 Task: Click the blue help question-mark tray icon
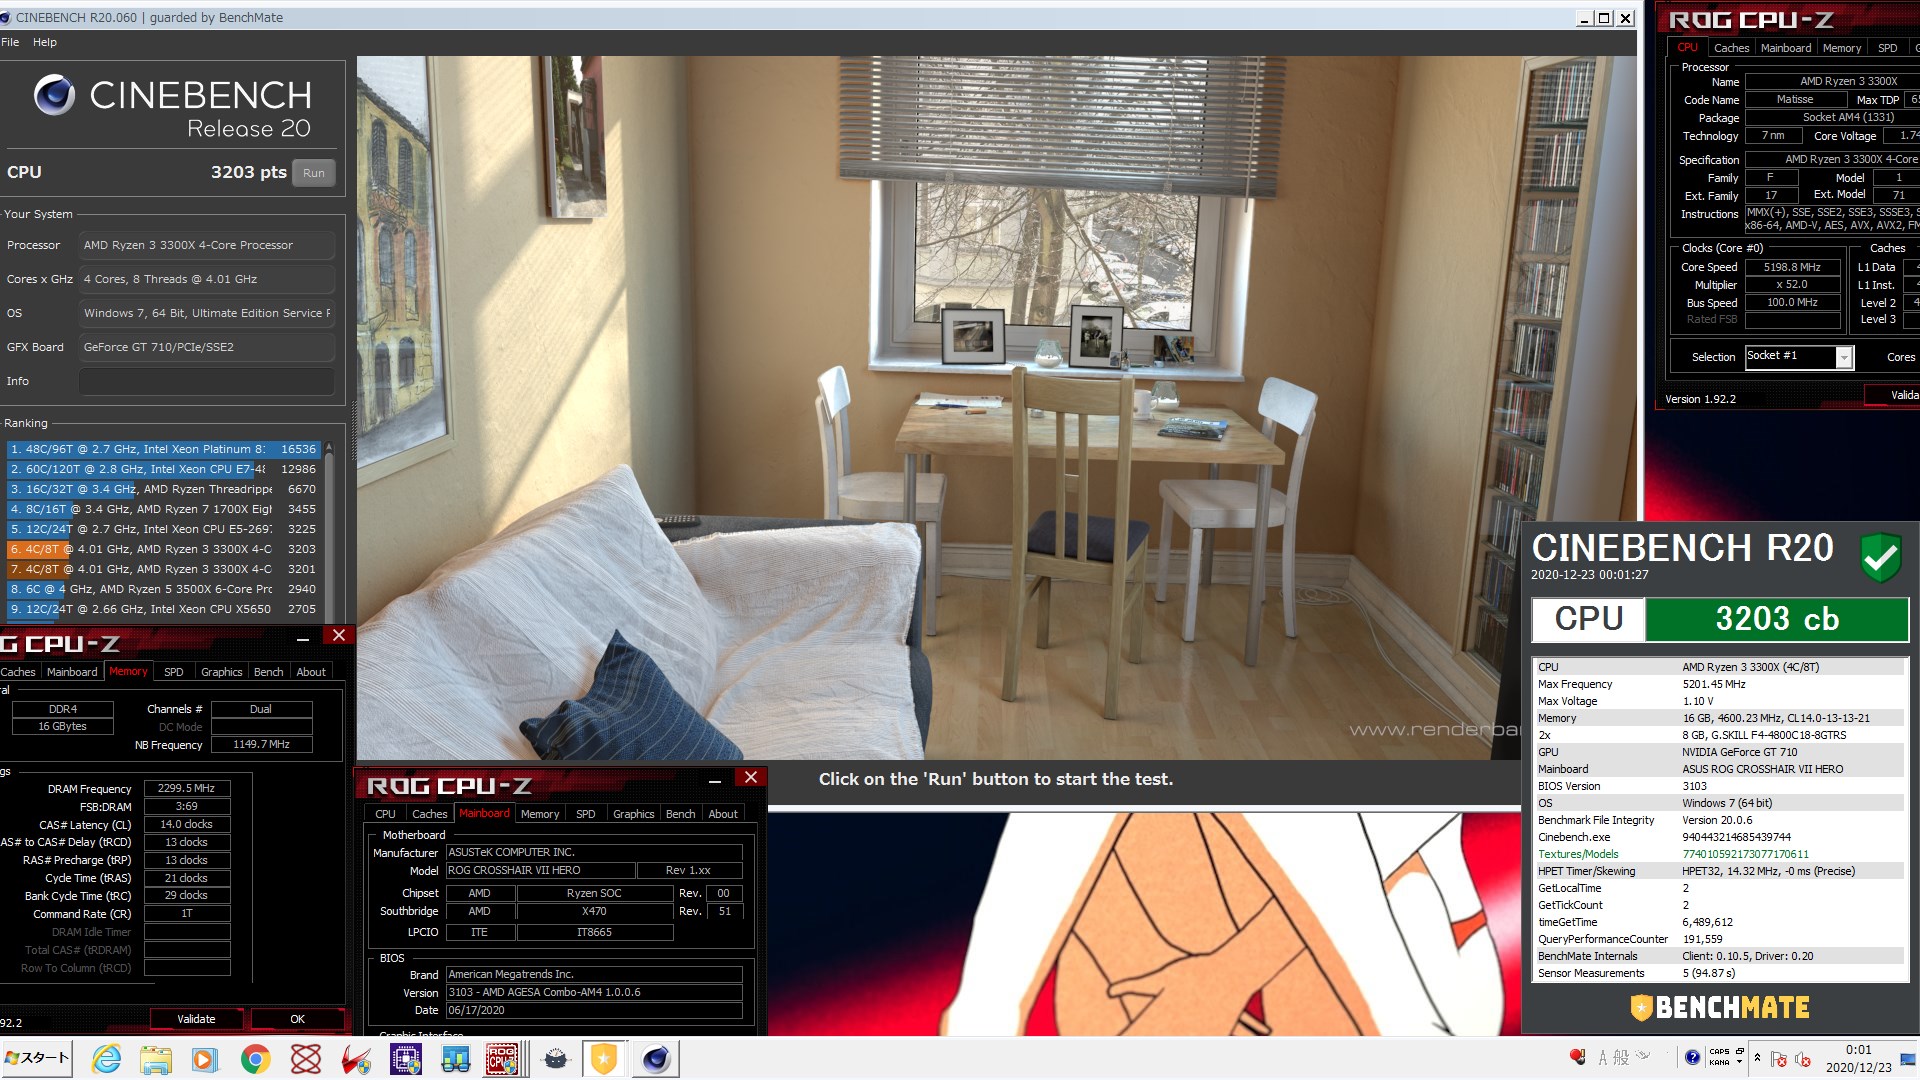pos(1692,1057)
